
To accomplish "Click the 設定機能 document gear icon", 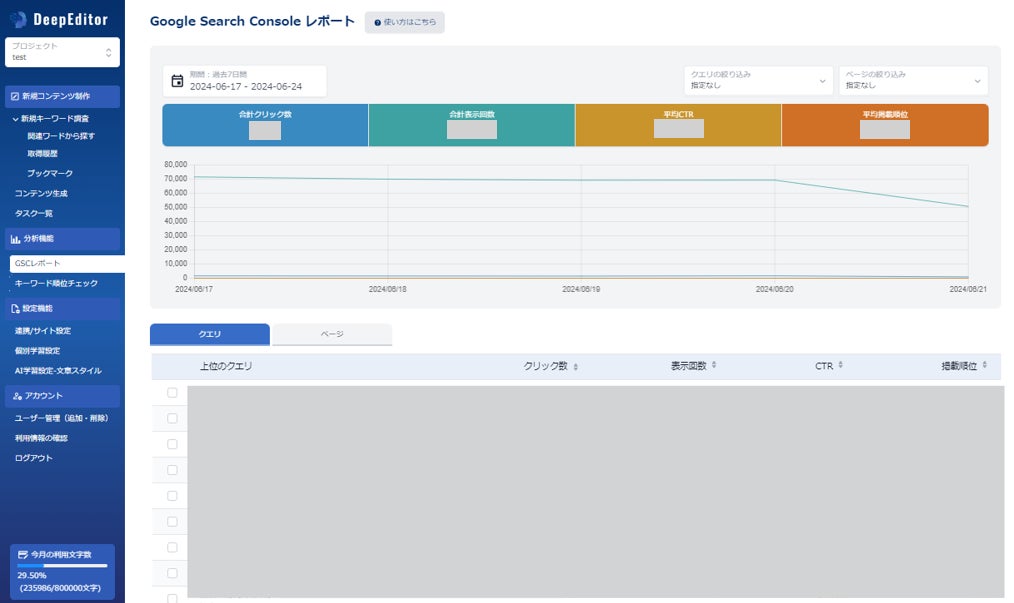I will [x=15, y=309].
